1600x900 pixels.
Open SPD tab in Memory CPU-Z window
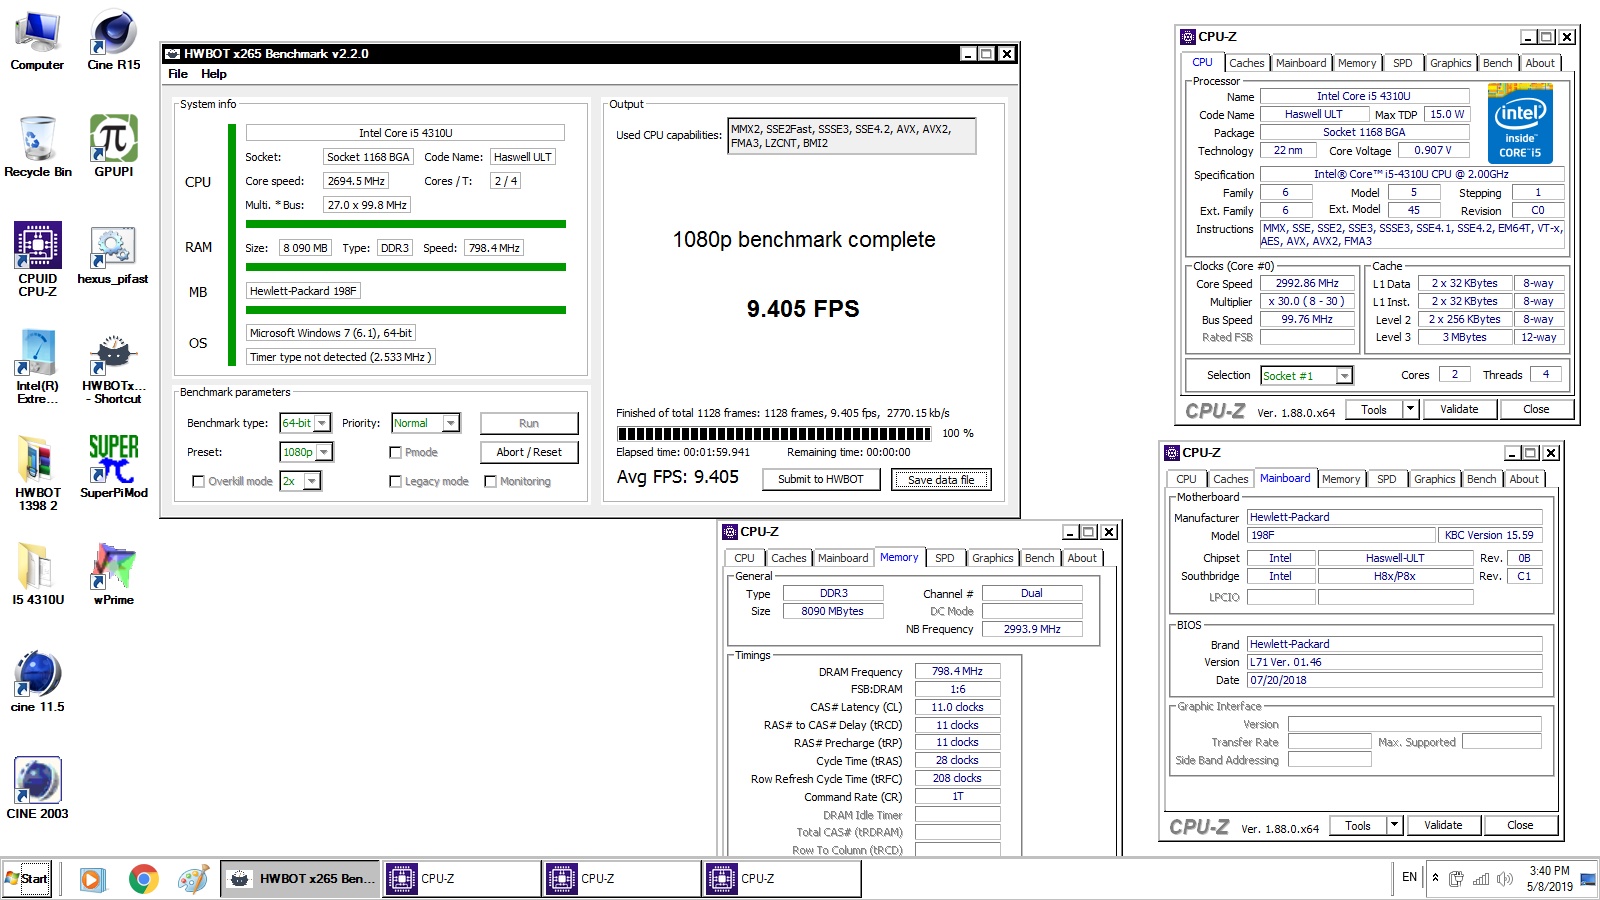[944, 558]
